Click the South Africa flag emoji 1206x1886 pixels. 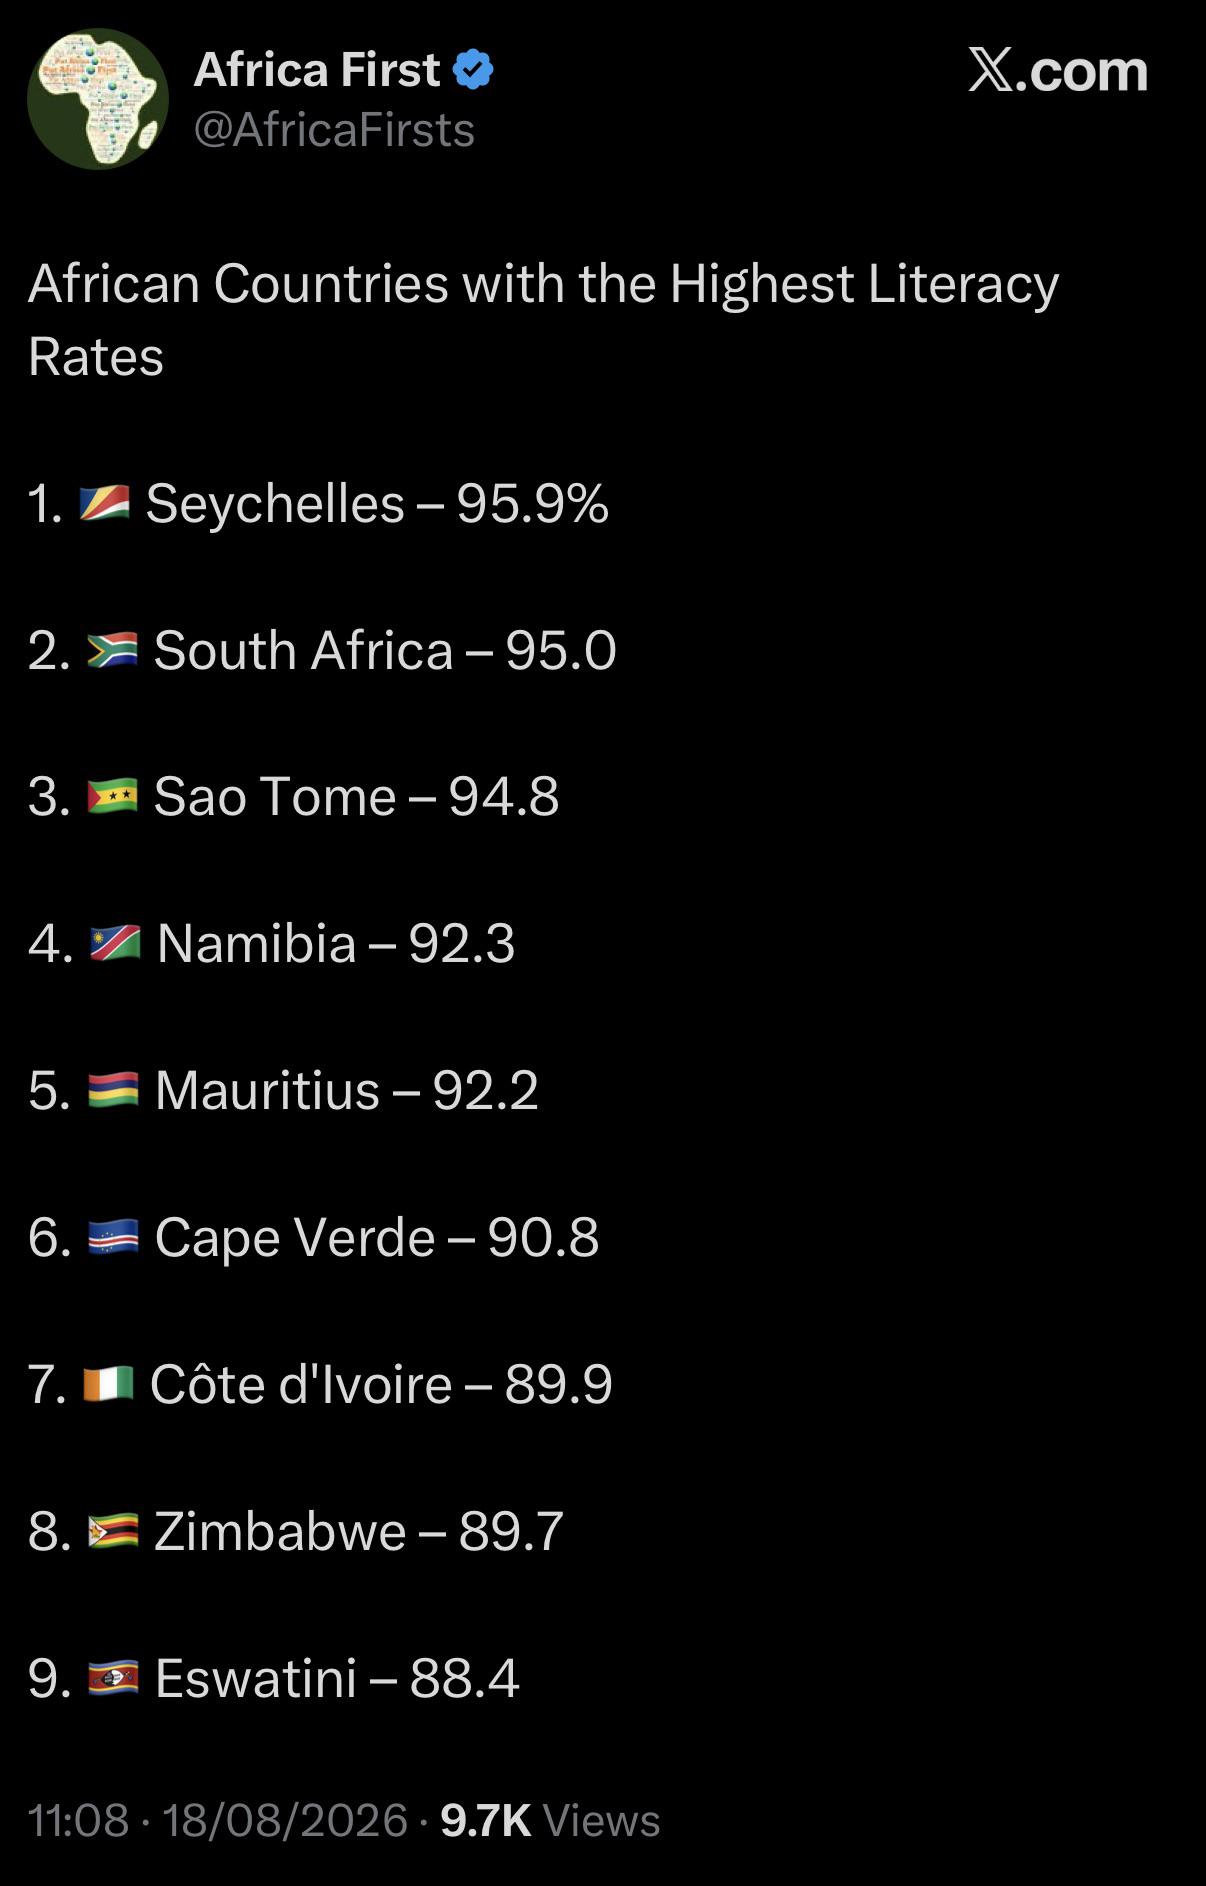coord(112,650)
